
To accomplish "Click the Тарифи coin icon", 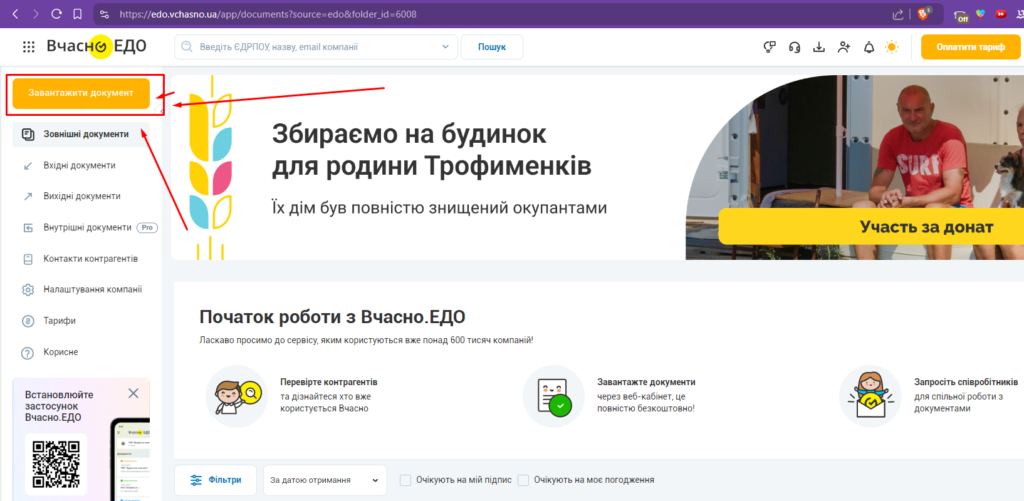I will (x=27, y=321).
